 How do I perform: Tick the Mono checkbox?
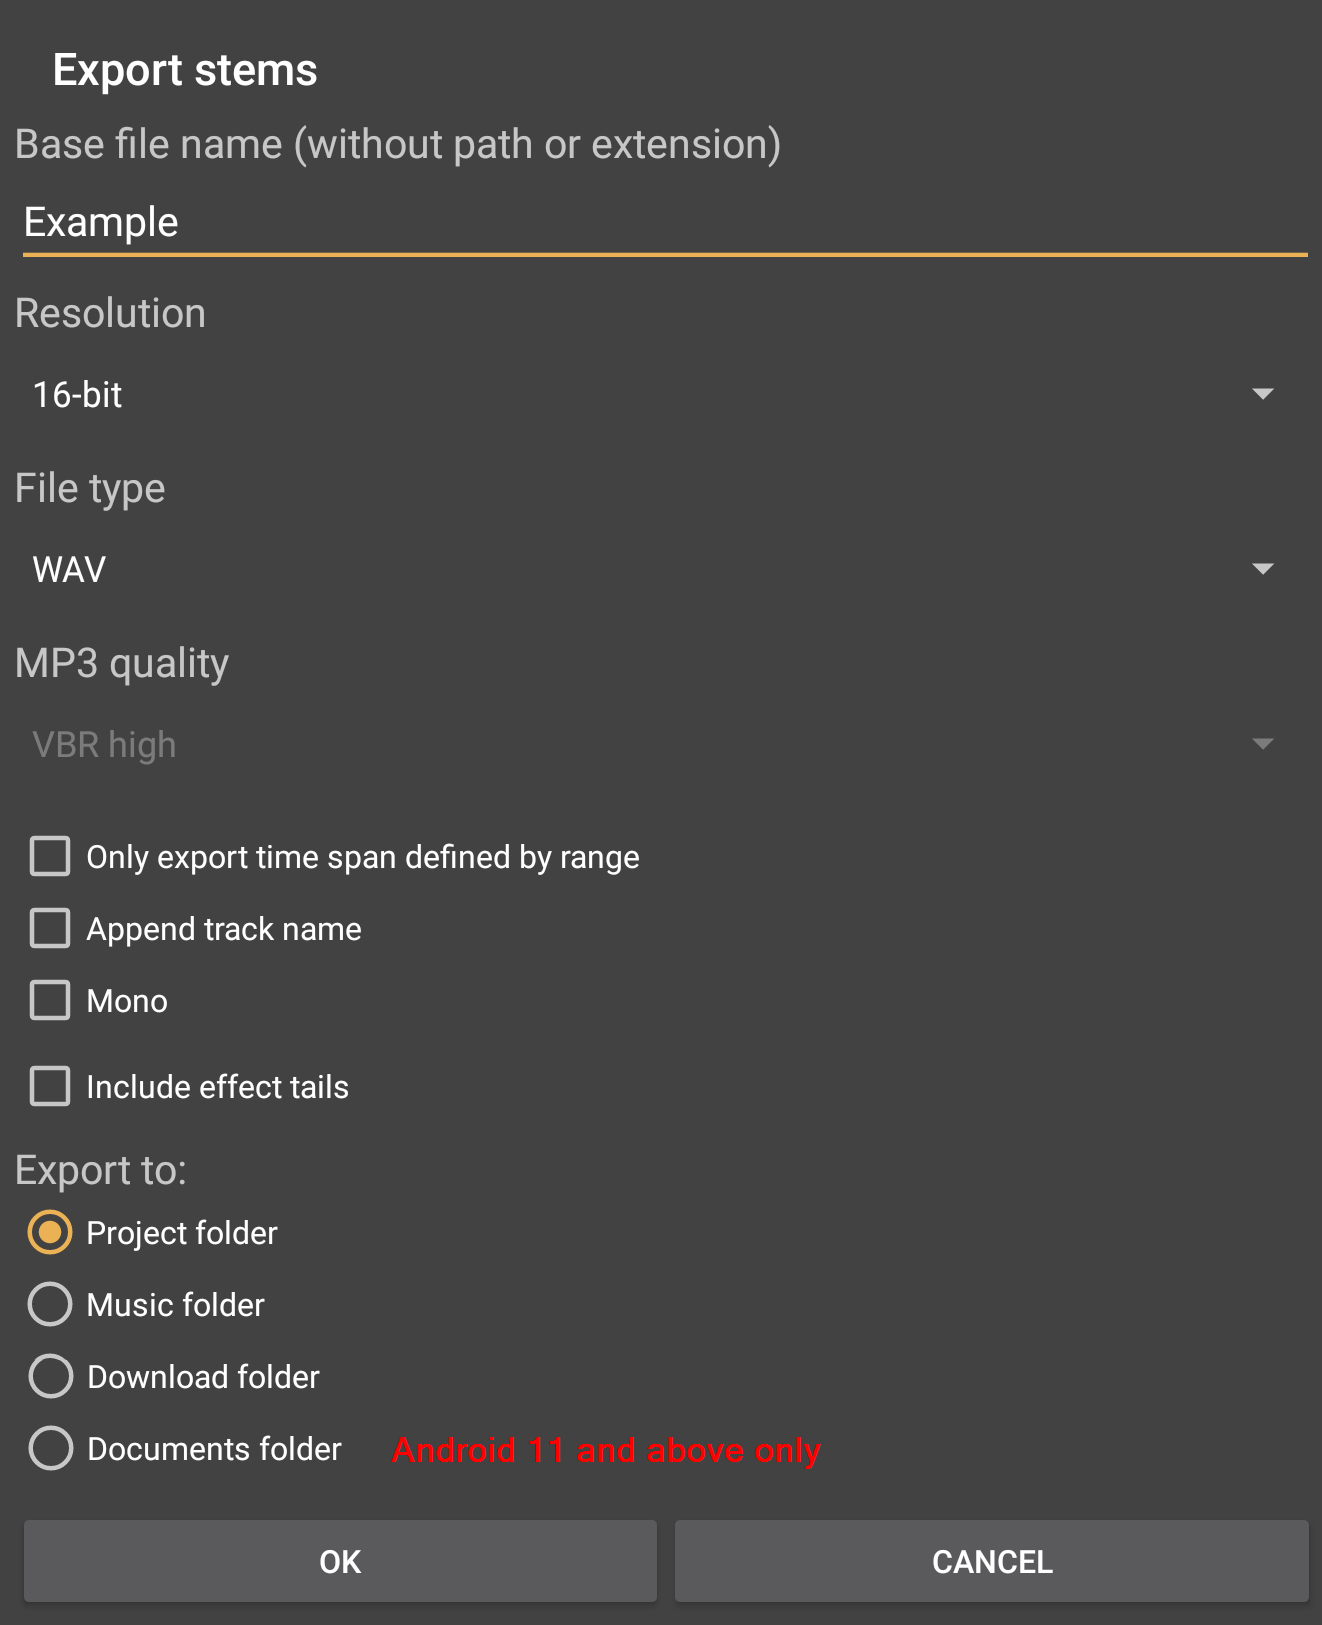click(x=50, y=1001)
